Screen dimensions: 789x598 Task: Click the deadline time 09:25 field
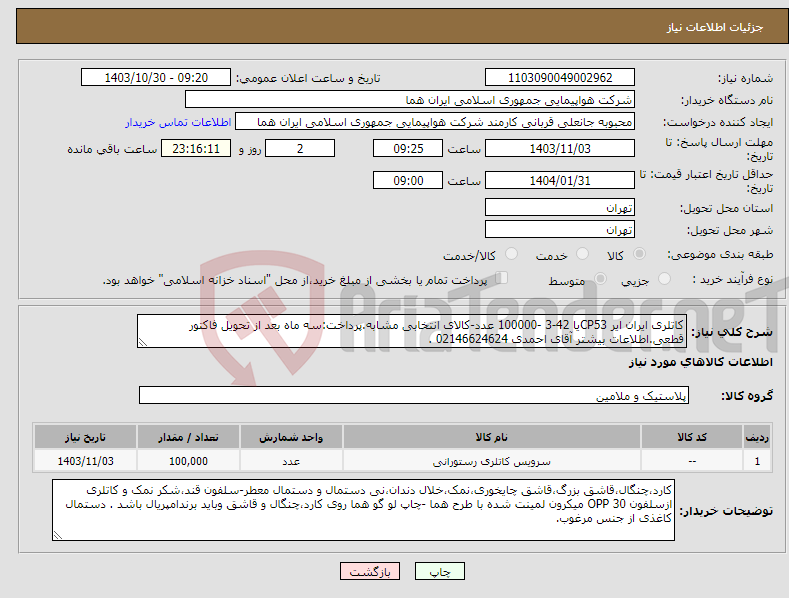[x=408, y=148]
